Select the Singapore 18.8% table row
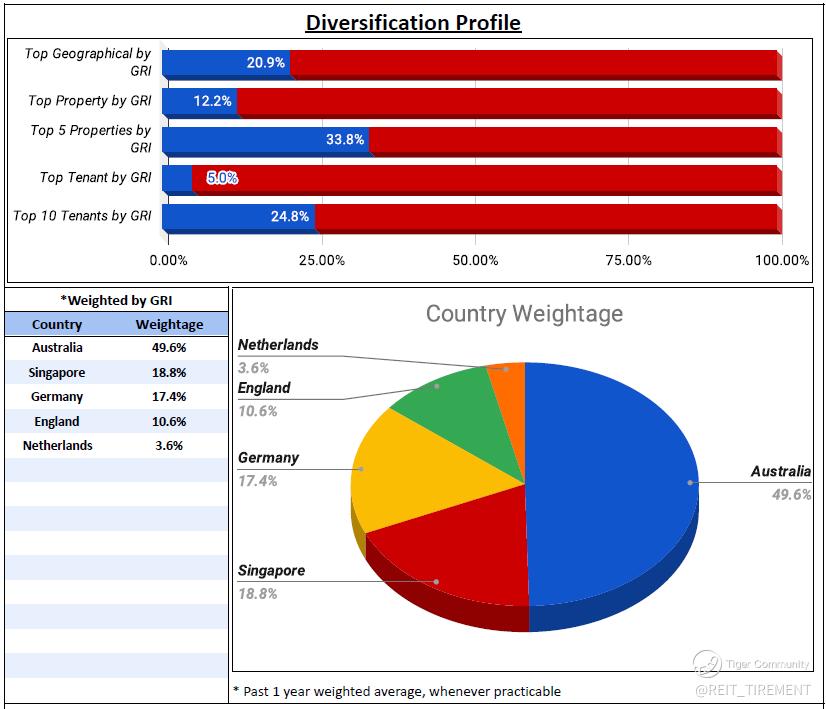 [x=116, y=372]
